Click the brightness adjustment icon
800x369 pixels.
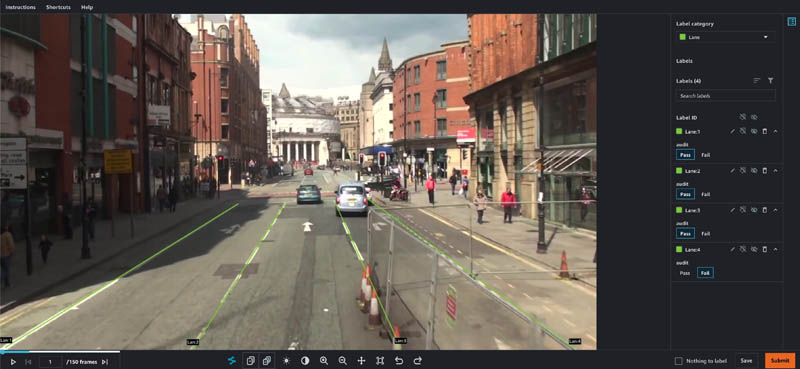pyautogui.click(x=286, y=361)
